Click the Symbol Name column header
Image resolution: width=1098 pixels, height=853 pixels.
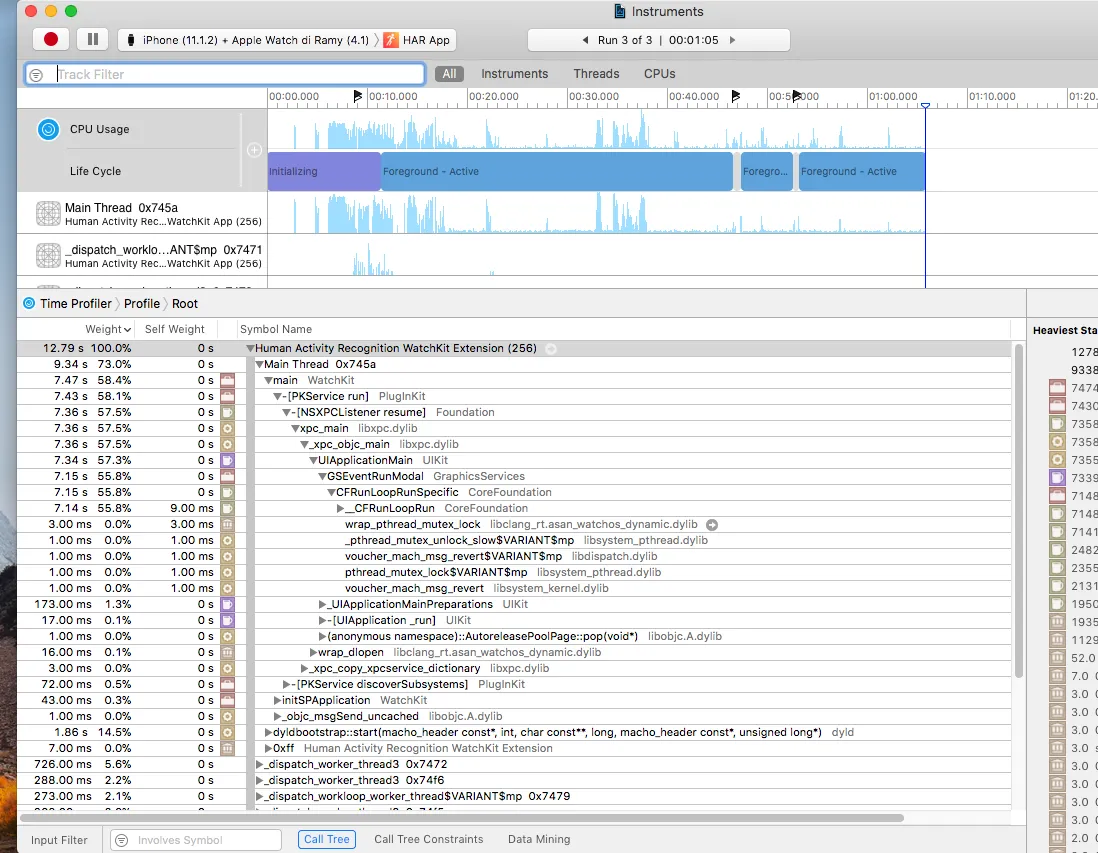(276, 329)
